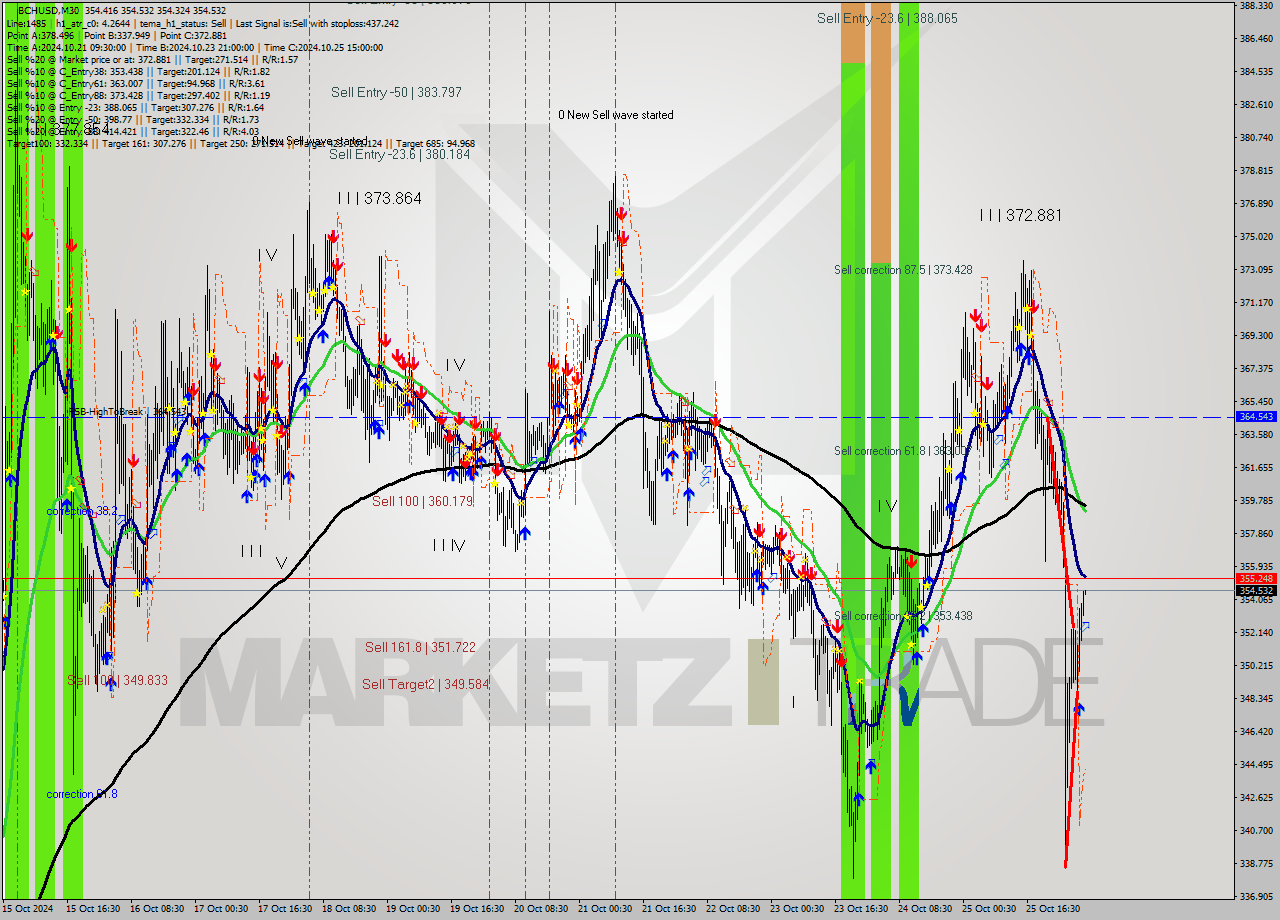This screenshot has width=1280, height=920.
Task: Click the red 355.248 price tag
Action: pos(1256,578)
